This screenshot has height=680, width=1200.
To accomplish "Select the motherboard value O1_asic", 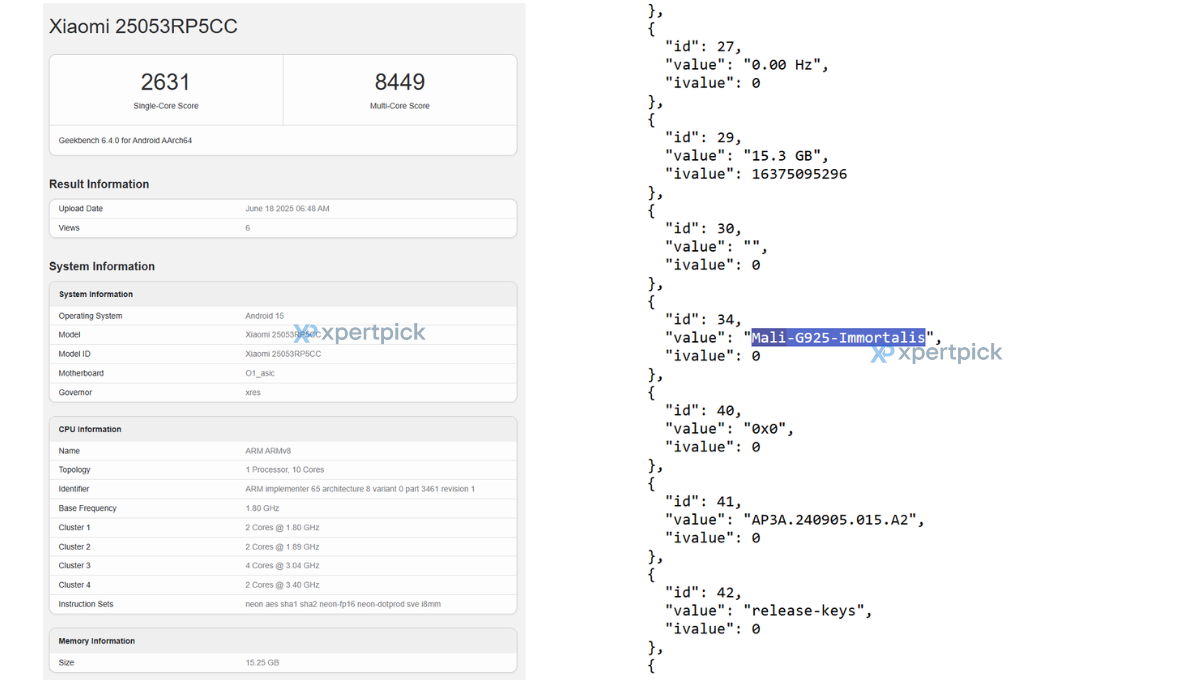I will pos(260,373).
